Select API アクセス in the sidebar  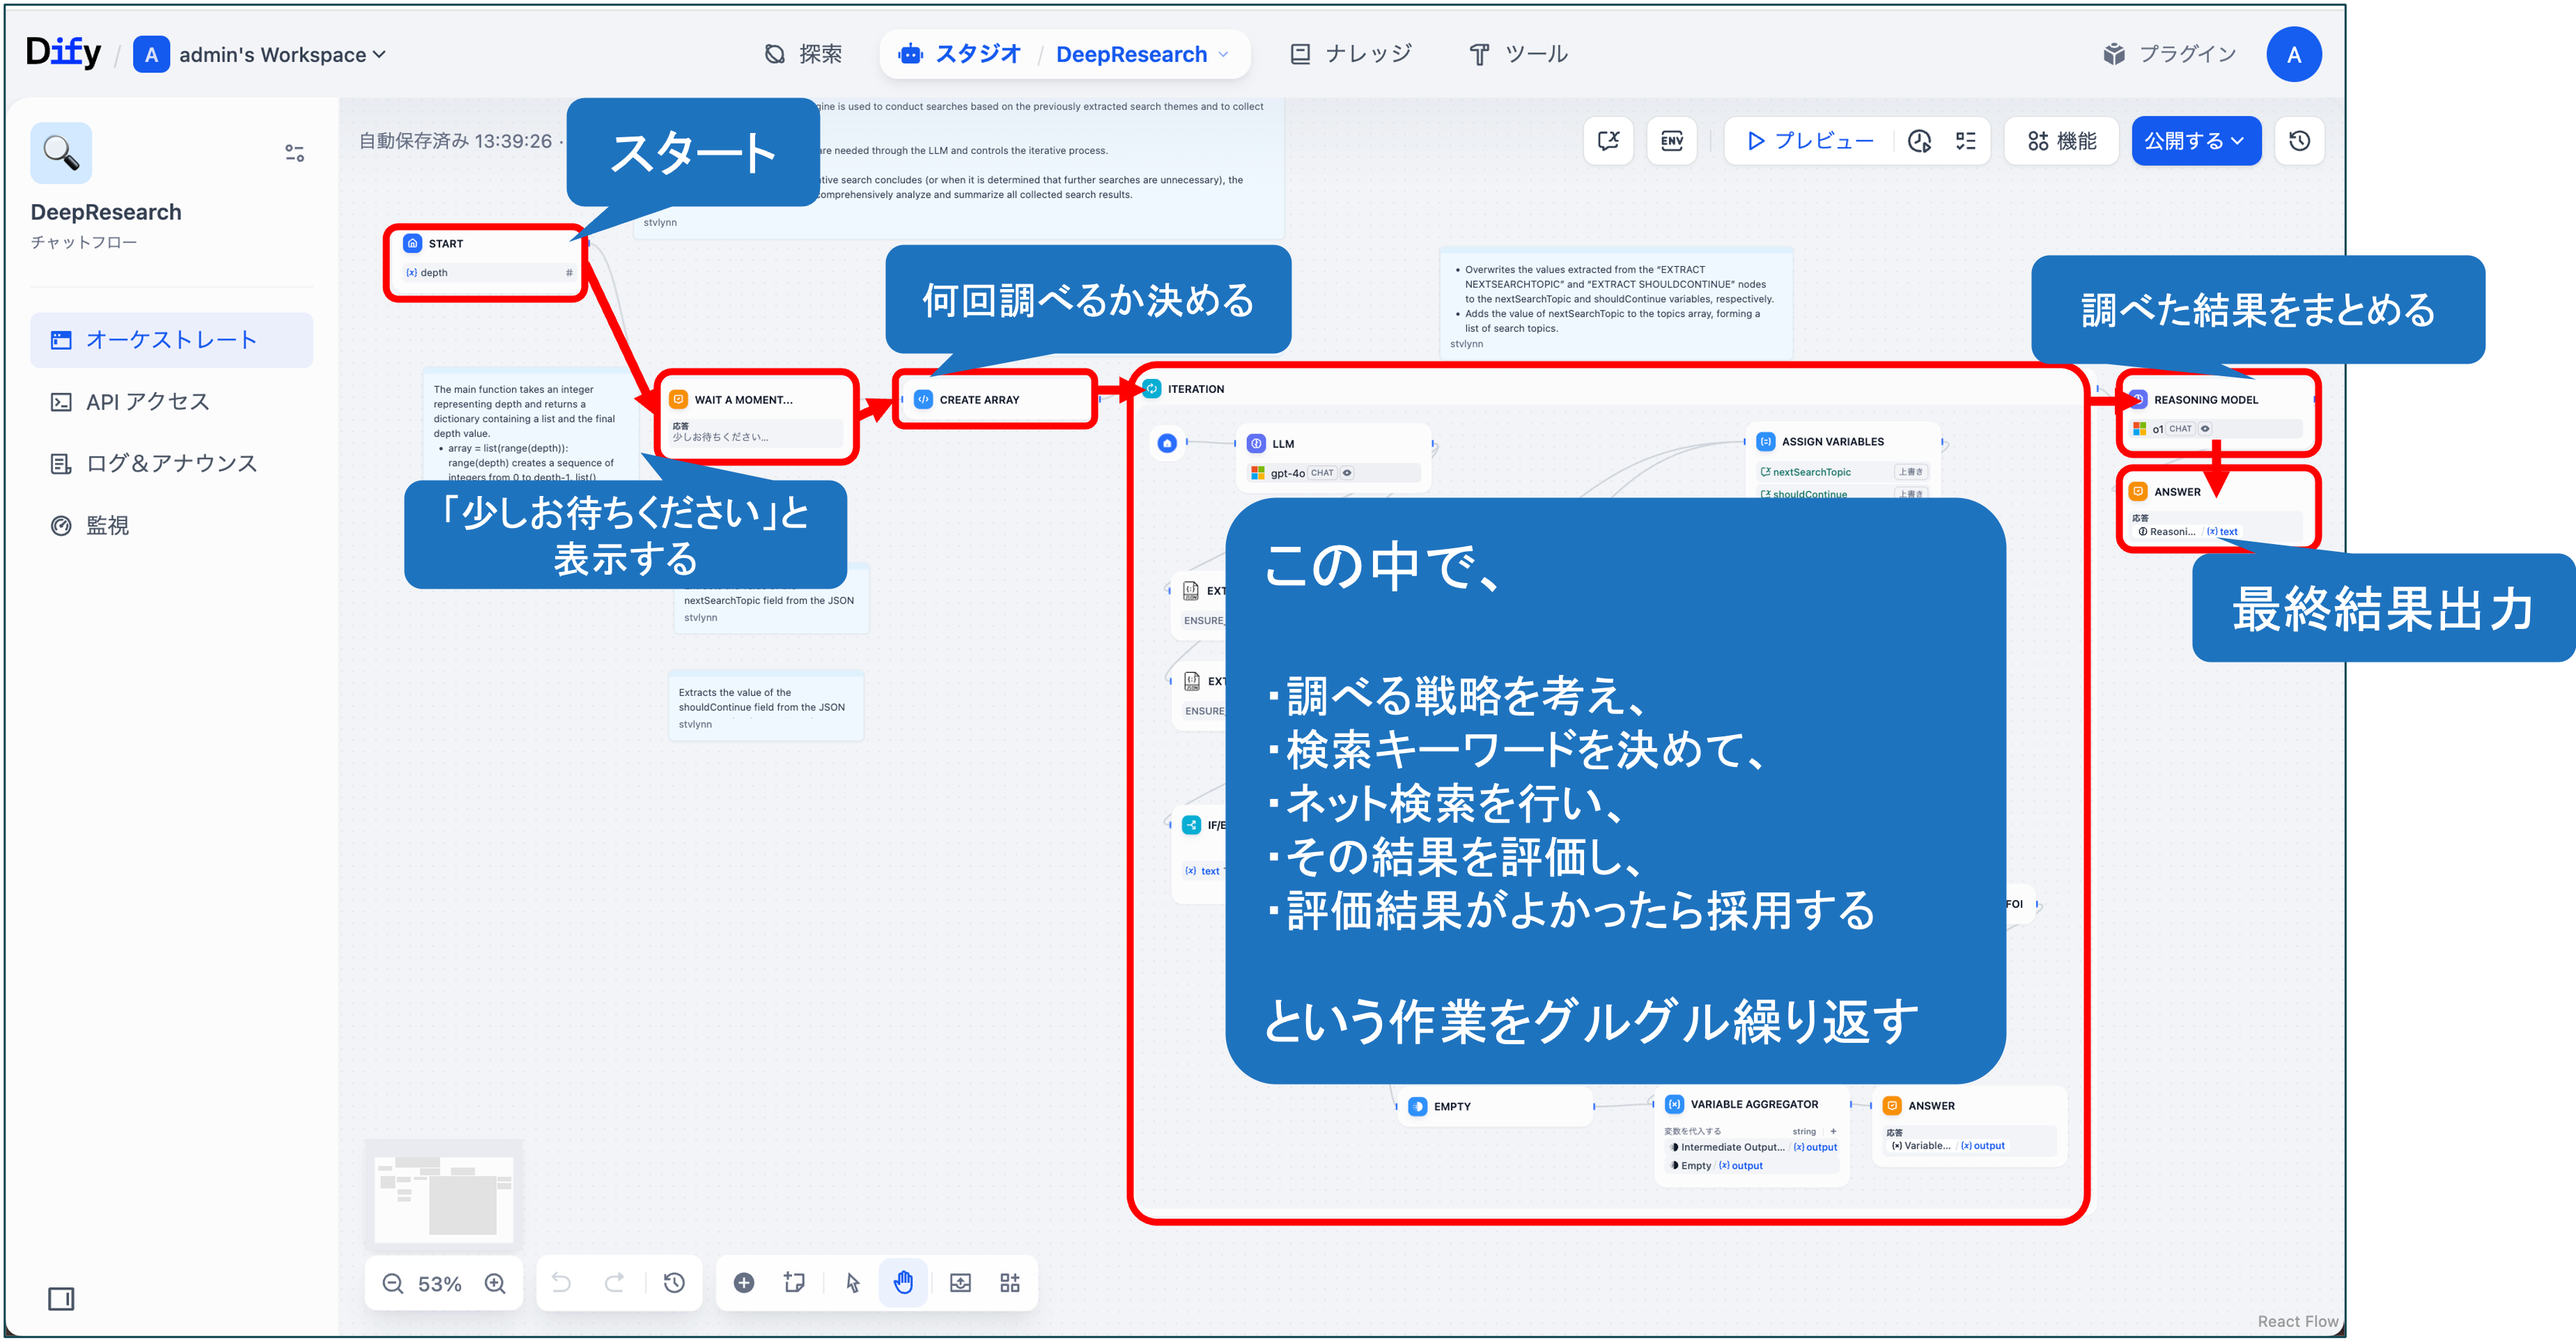pos(171,402)
